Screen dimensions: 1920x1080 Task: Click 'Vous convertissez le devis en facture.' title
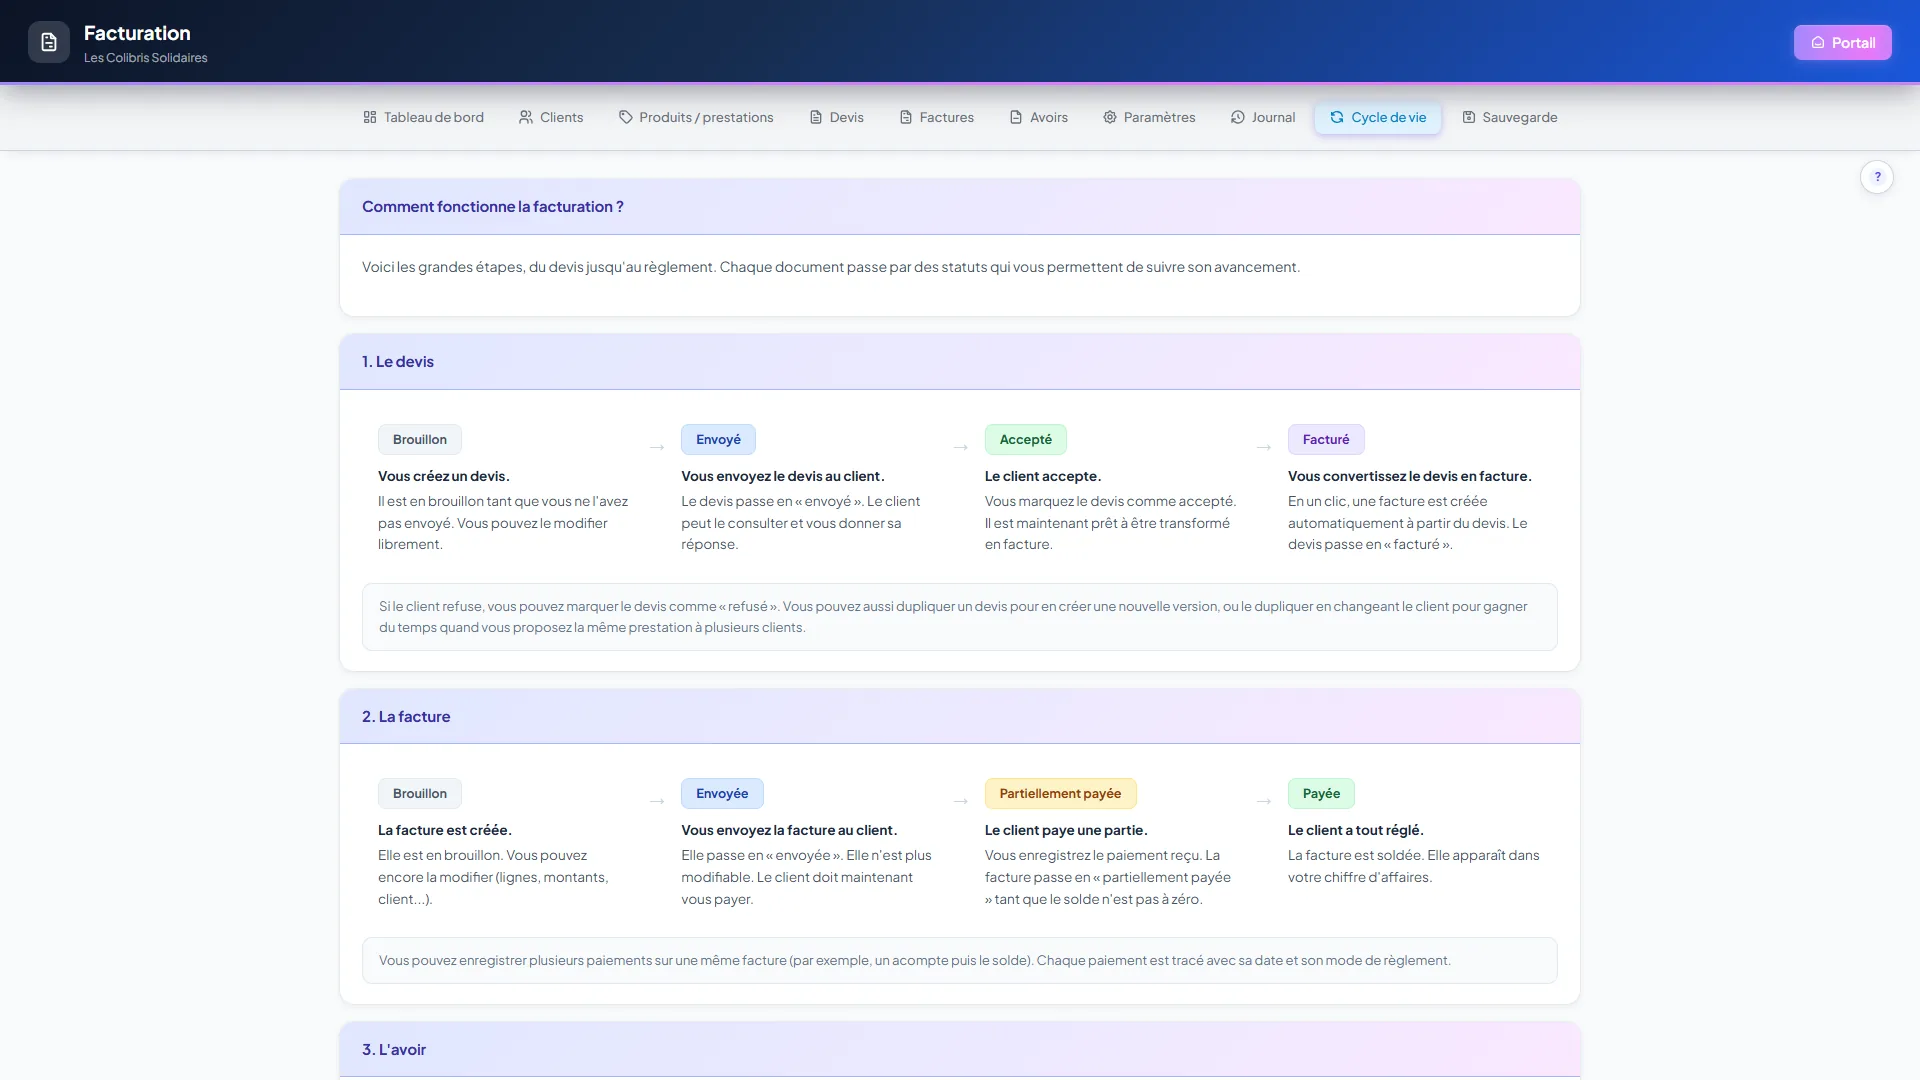tap(1410, 476)
